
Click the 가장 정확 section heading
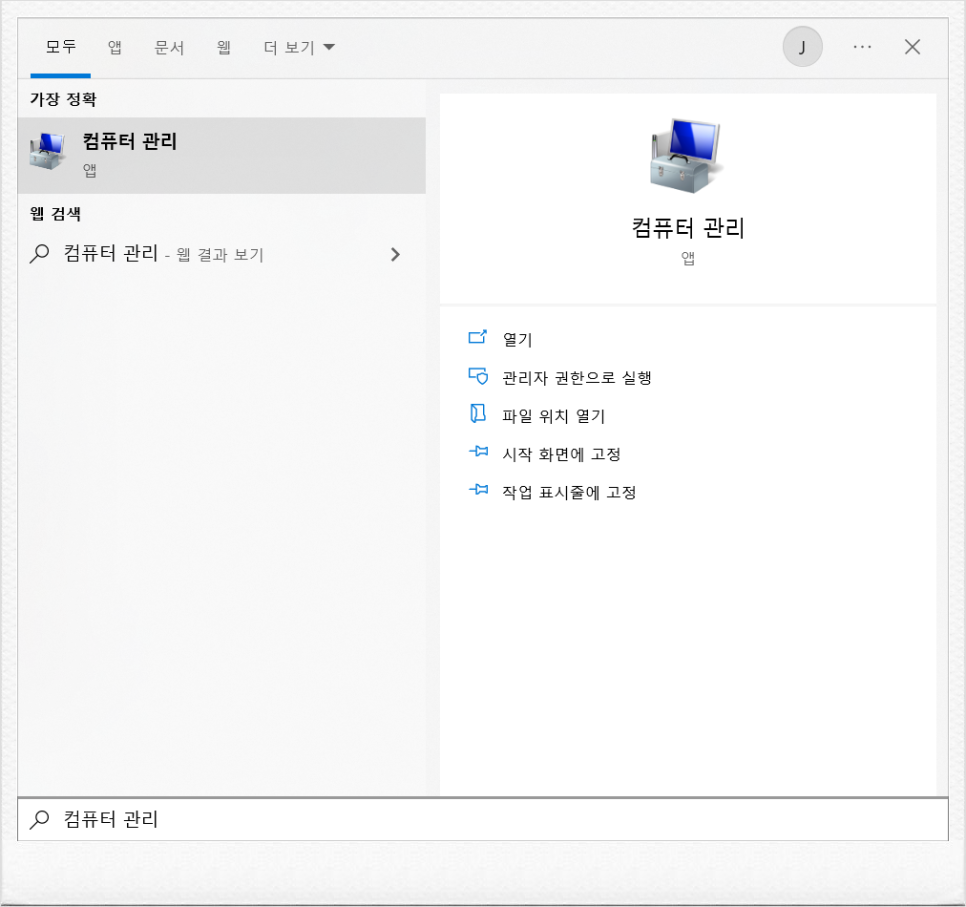63,99
